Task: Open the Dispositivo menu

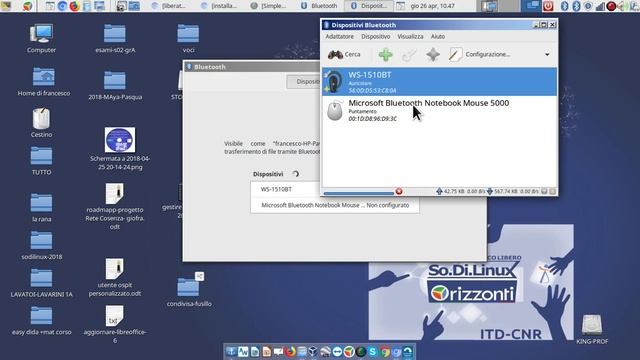Action: [x=376, y=36]
